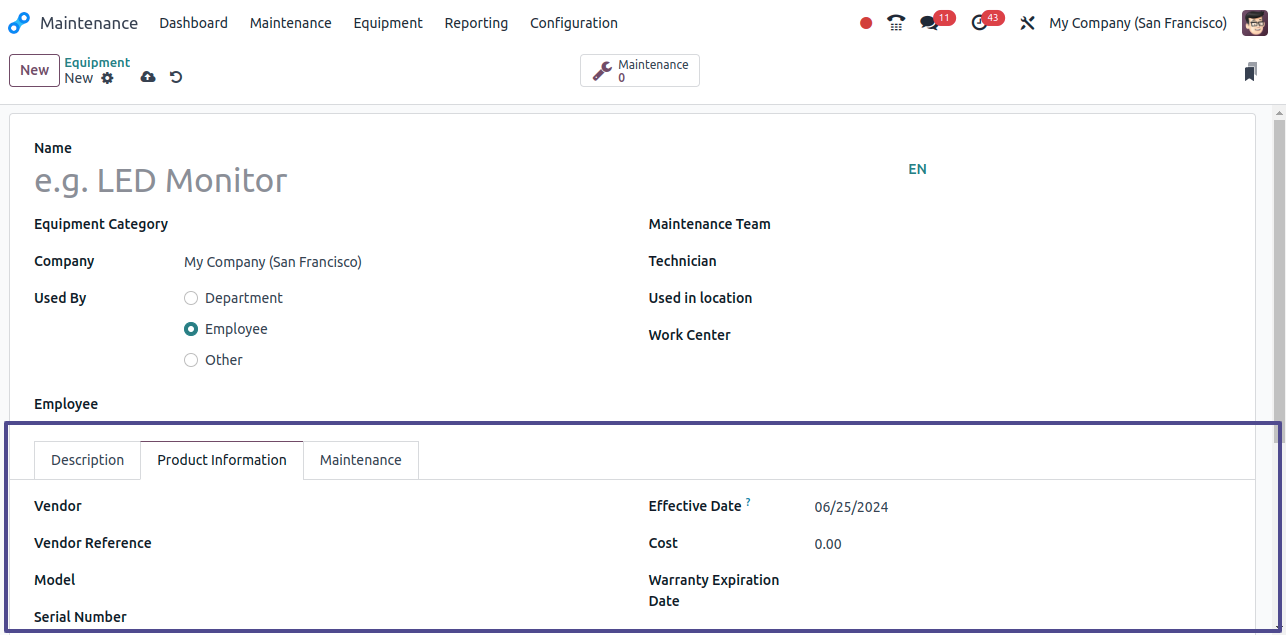Open the Odoo apps home logo
Viewport: 1286px width, 635px height.
(x=19, y=22)
